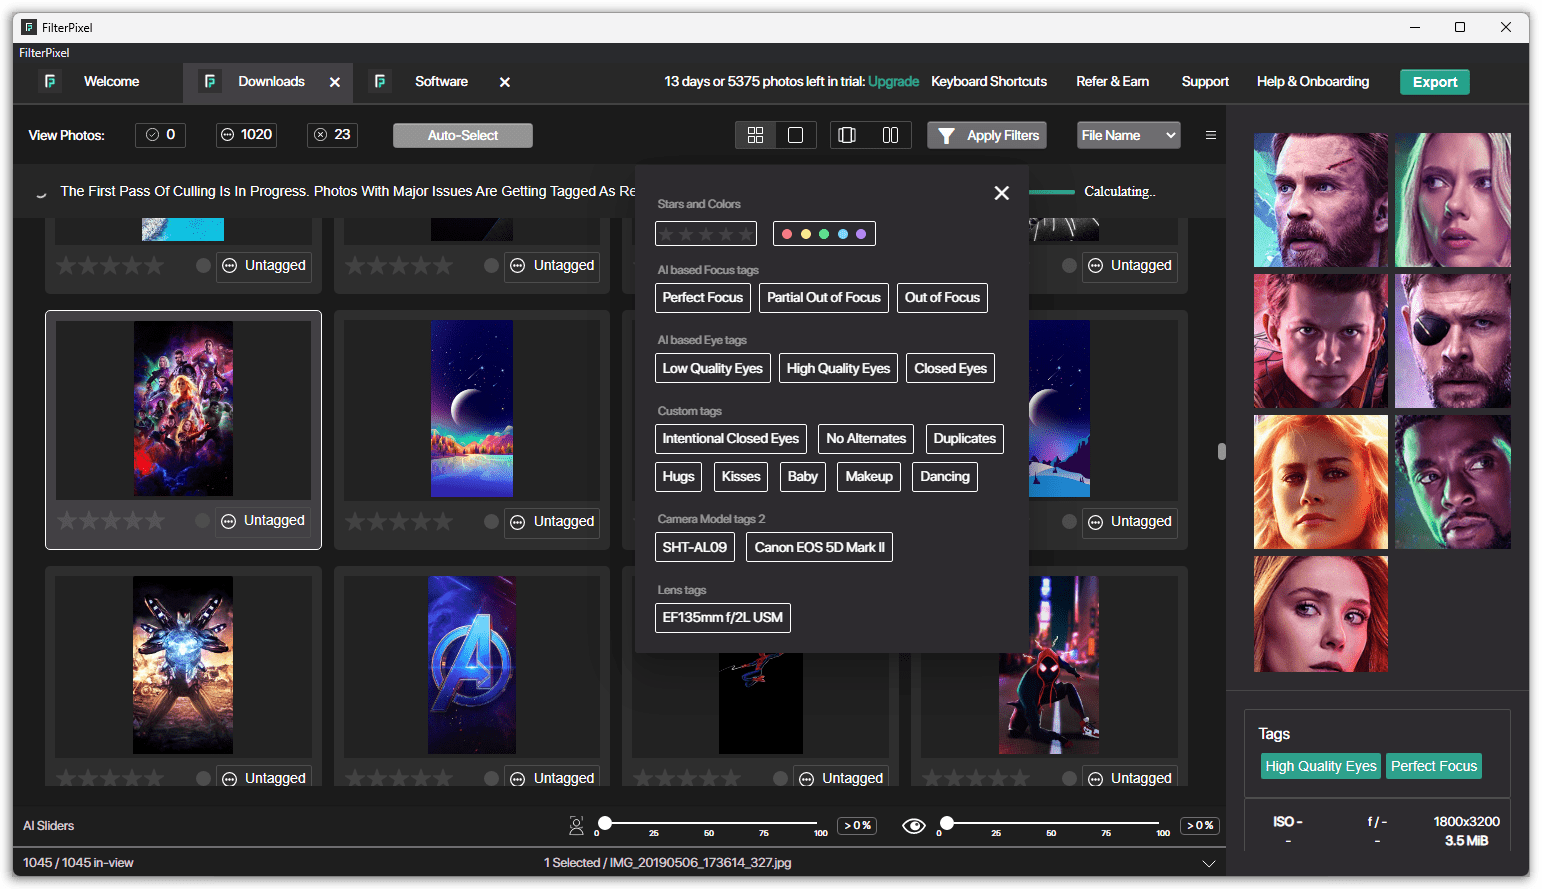This screenshot has height=889, width=1542.
Task: Select the No Alternates custom tag
Action: [x=866, y=439]
